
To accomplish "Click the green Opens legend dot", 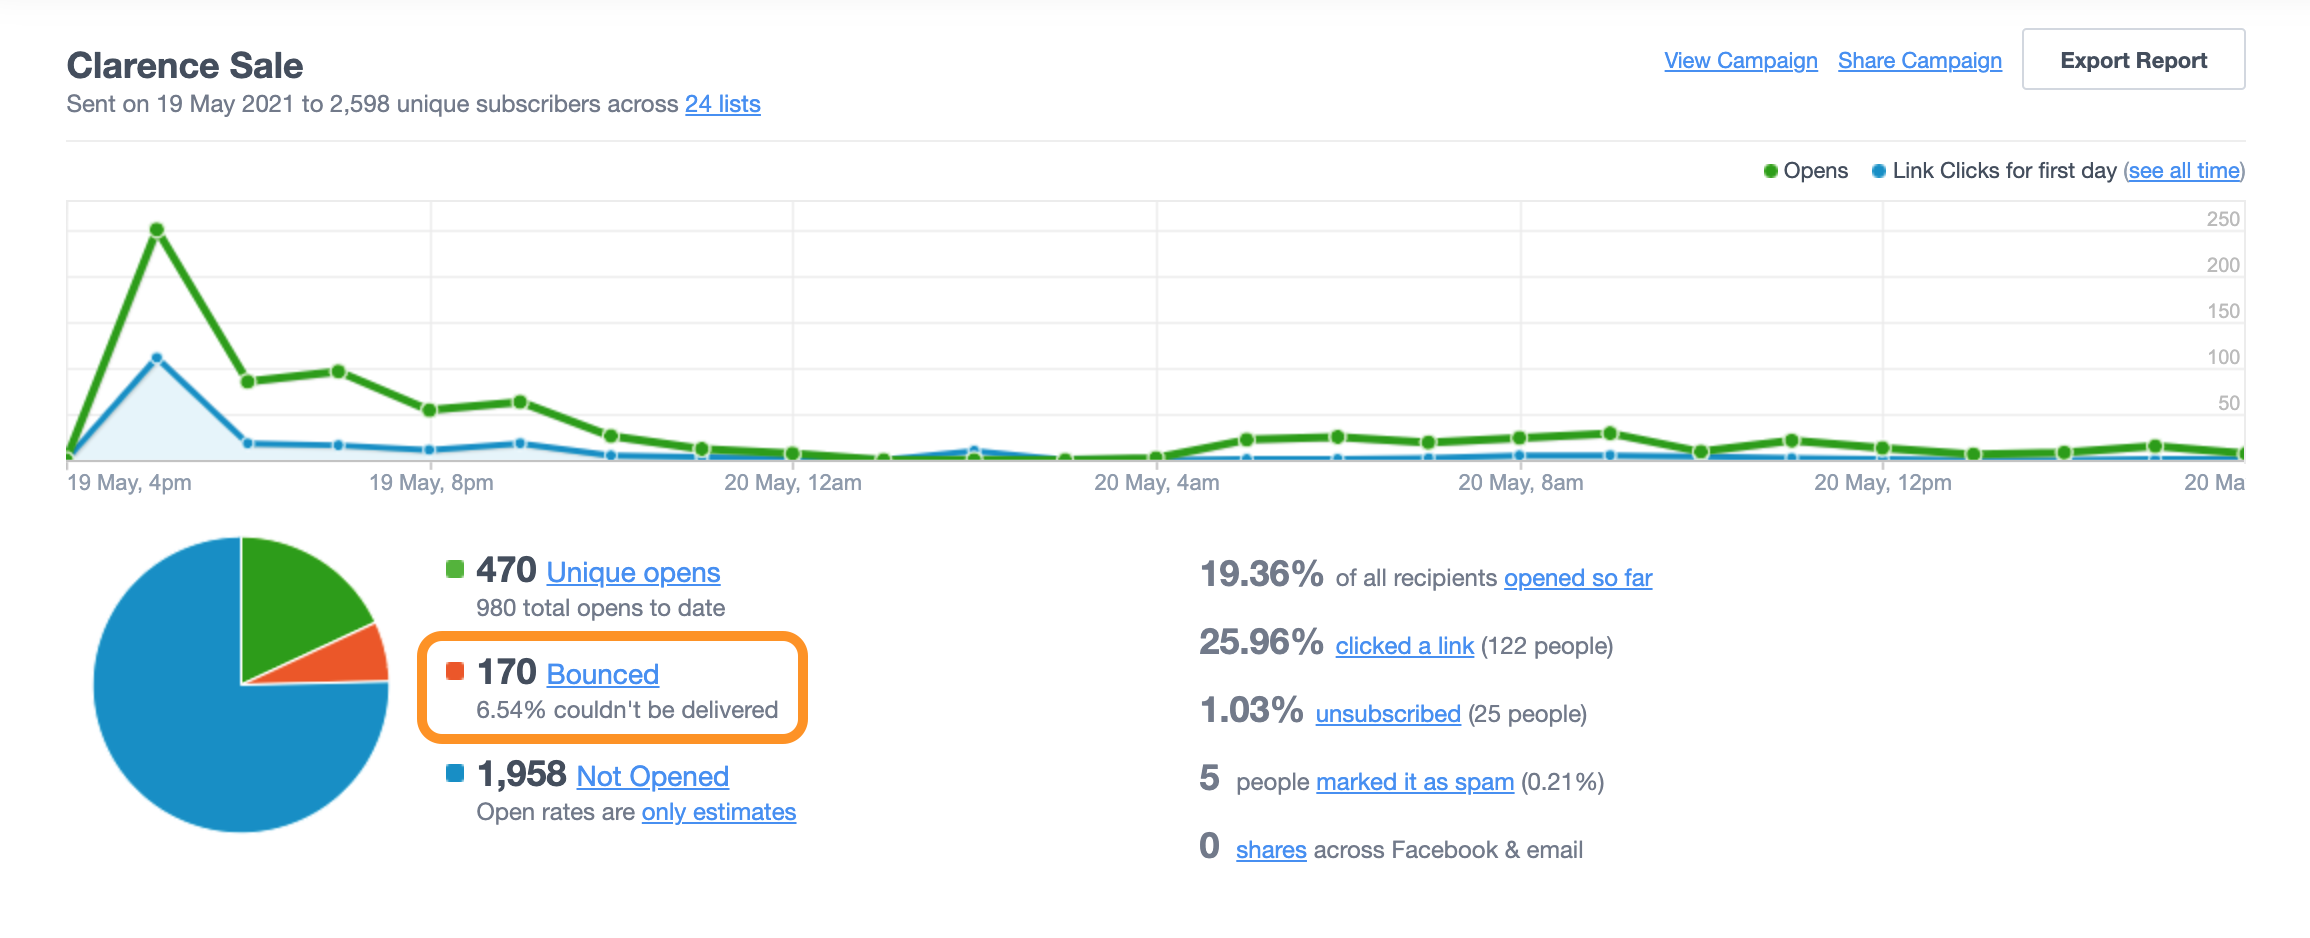I will tap(1772, 171).
